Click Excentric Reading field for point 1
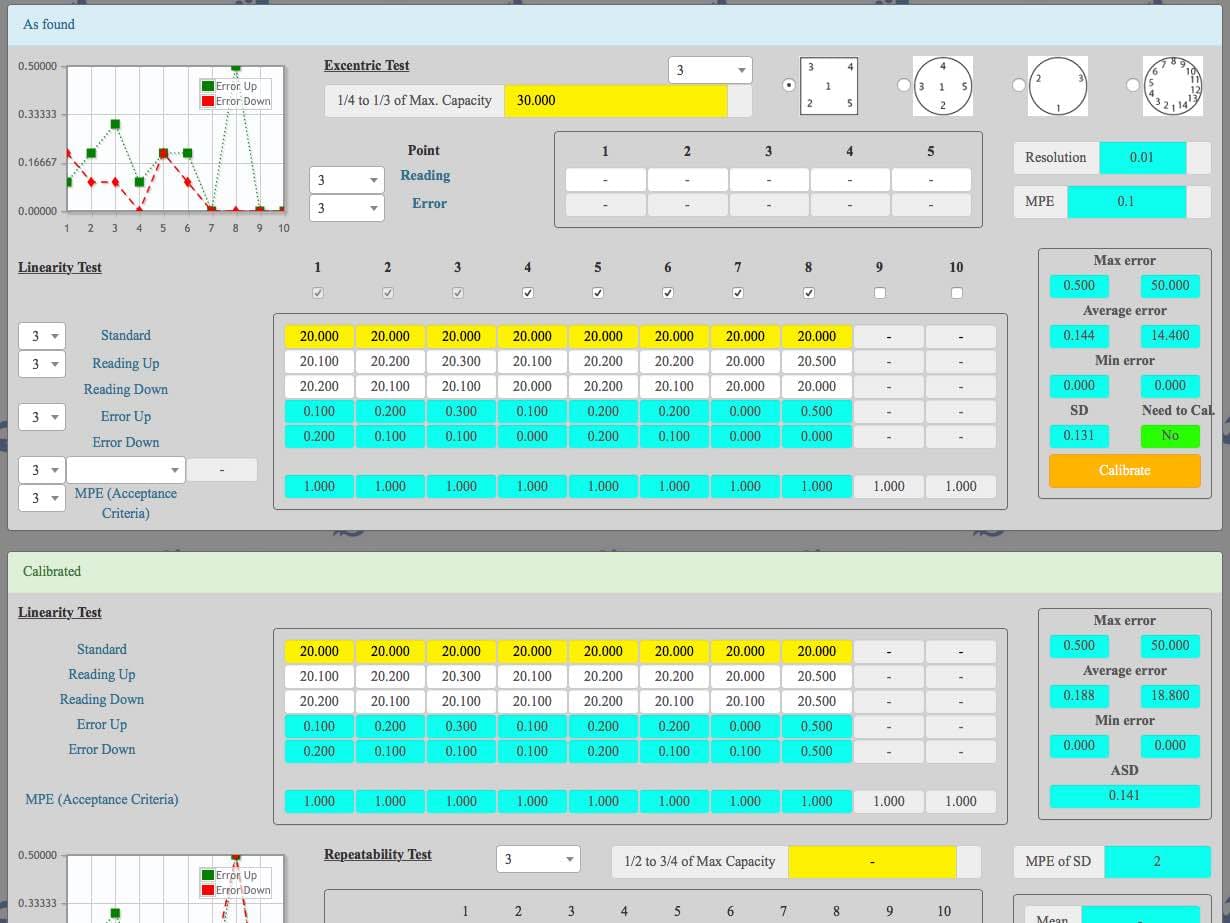 605,180
